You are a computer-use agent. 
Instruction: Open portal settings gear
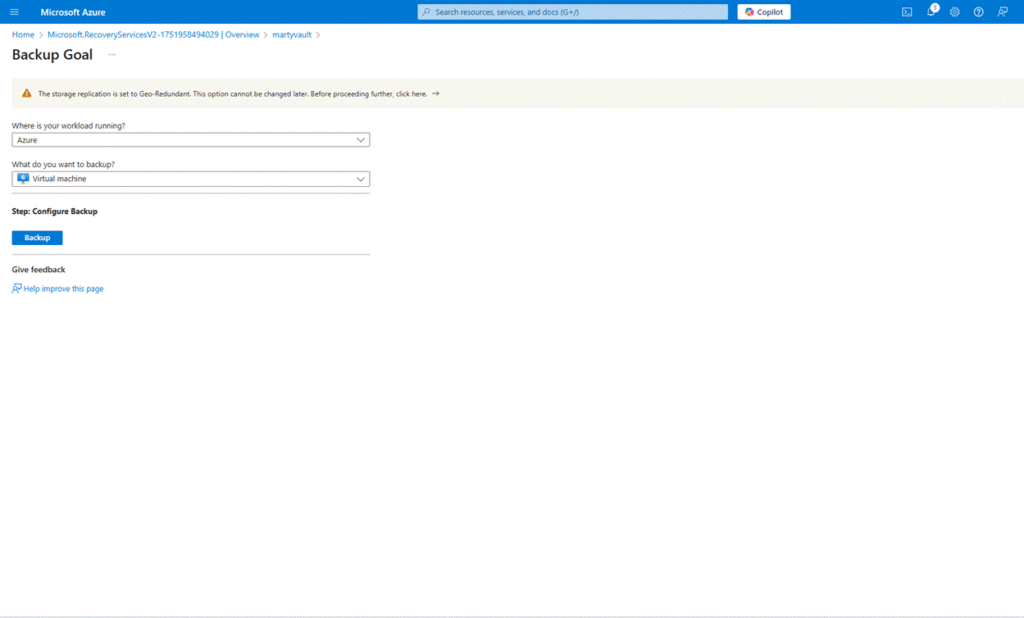coord(955,12)
